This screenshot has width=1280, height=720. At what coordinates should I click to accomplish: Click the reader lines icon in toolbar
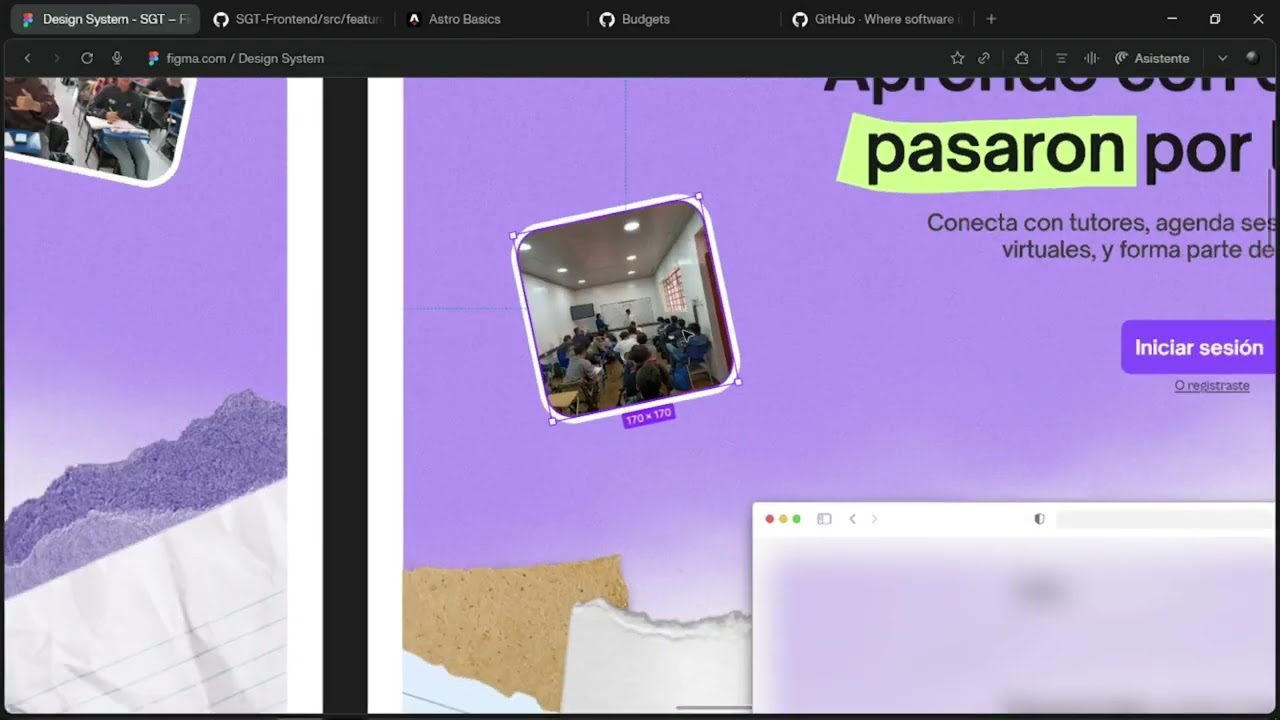(1062, 58)
